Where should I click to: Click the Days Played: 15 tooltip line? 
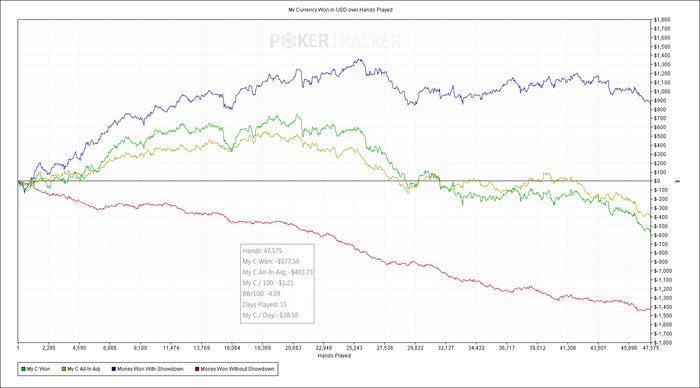click(x=264, y=305)
